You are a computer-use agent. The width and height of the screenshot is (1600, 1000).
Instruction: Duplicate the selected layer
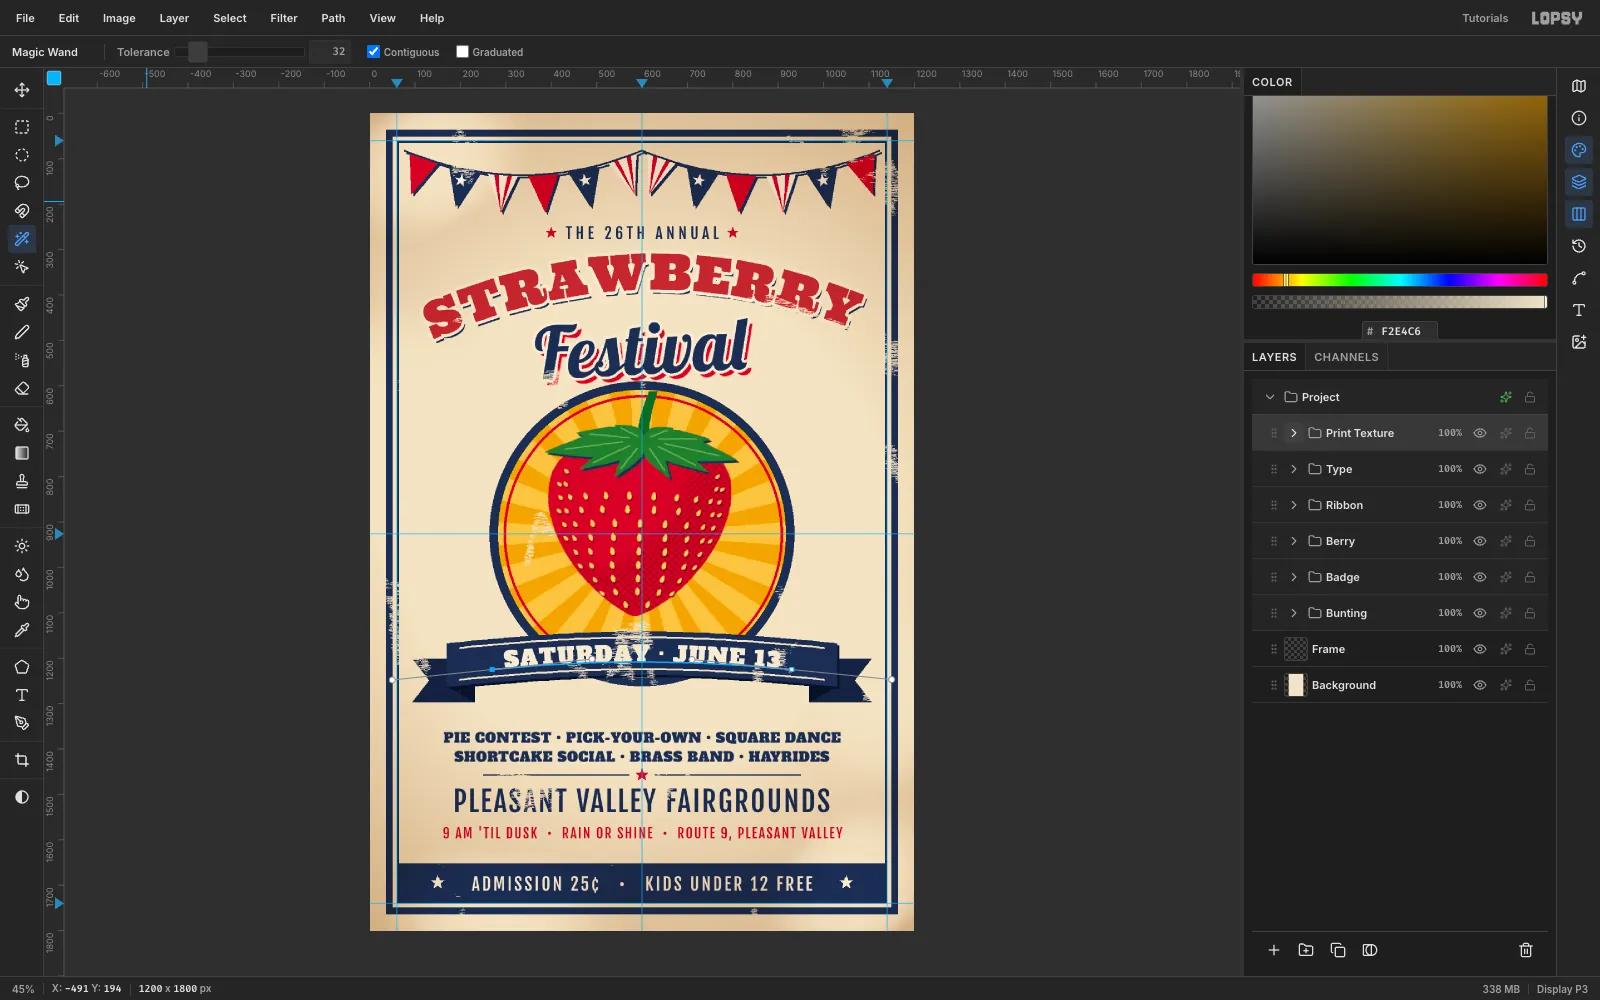point(1338,950)
